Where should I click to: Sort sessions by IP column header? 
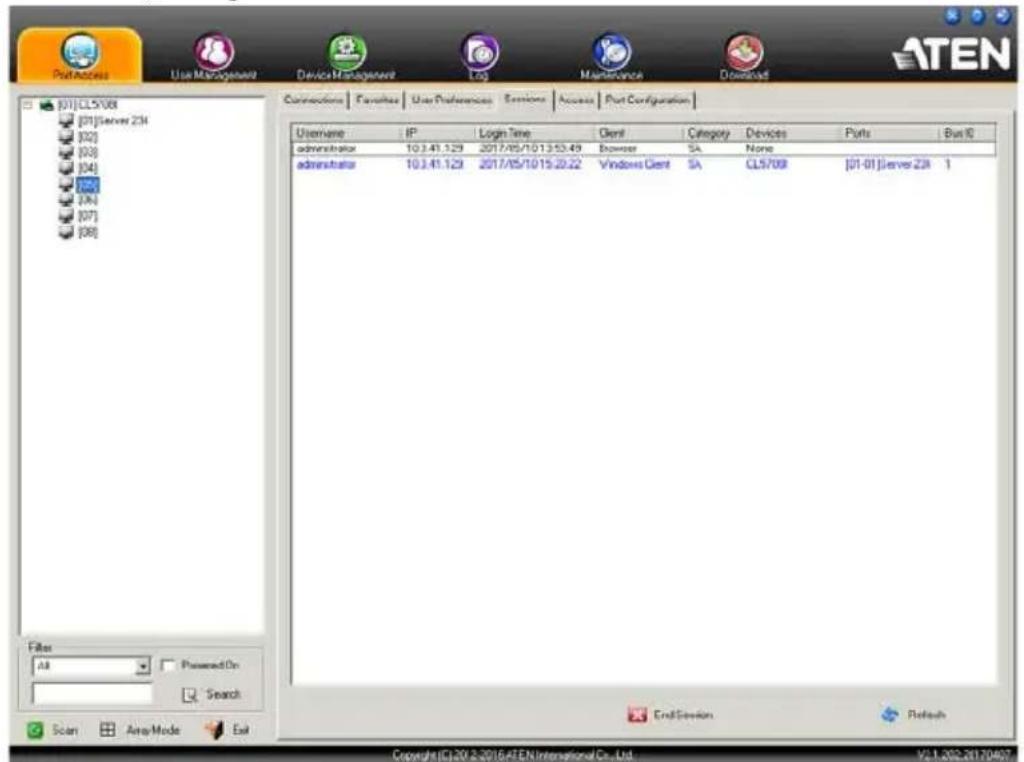click(436, 133)
